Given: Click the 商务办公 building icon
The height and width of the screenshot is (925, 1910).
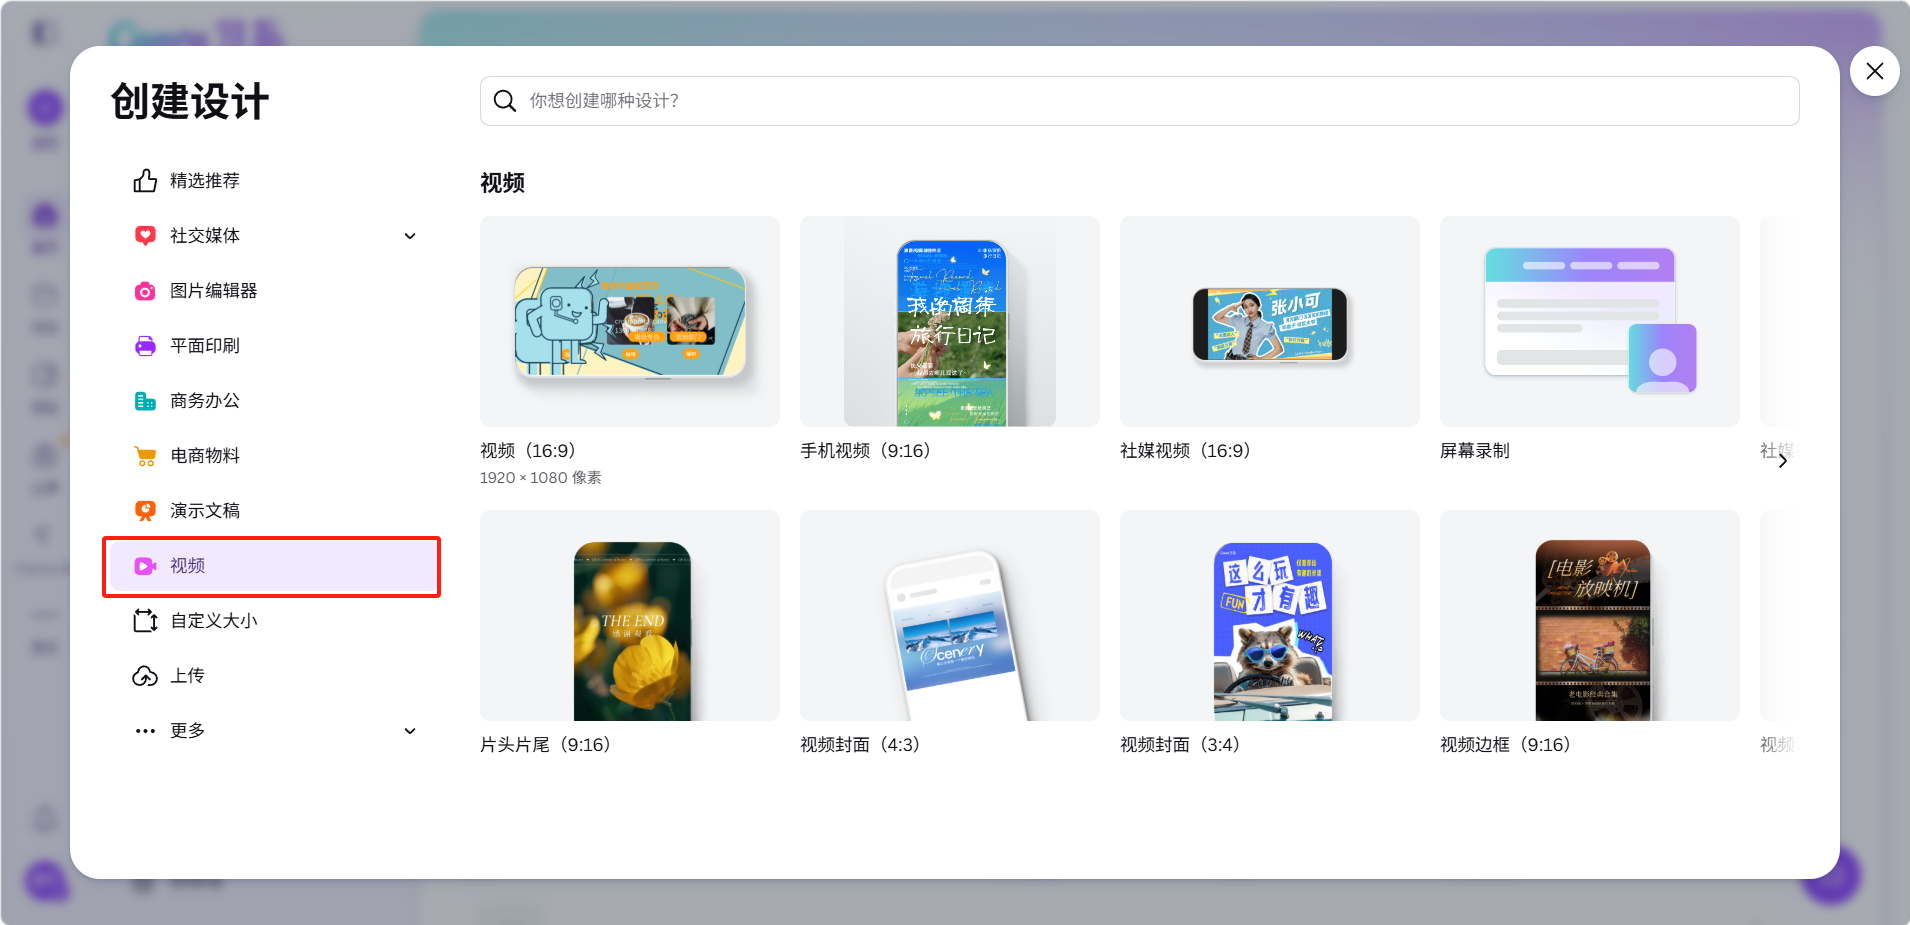Looking at the screenshot, I should pos(145,401).
